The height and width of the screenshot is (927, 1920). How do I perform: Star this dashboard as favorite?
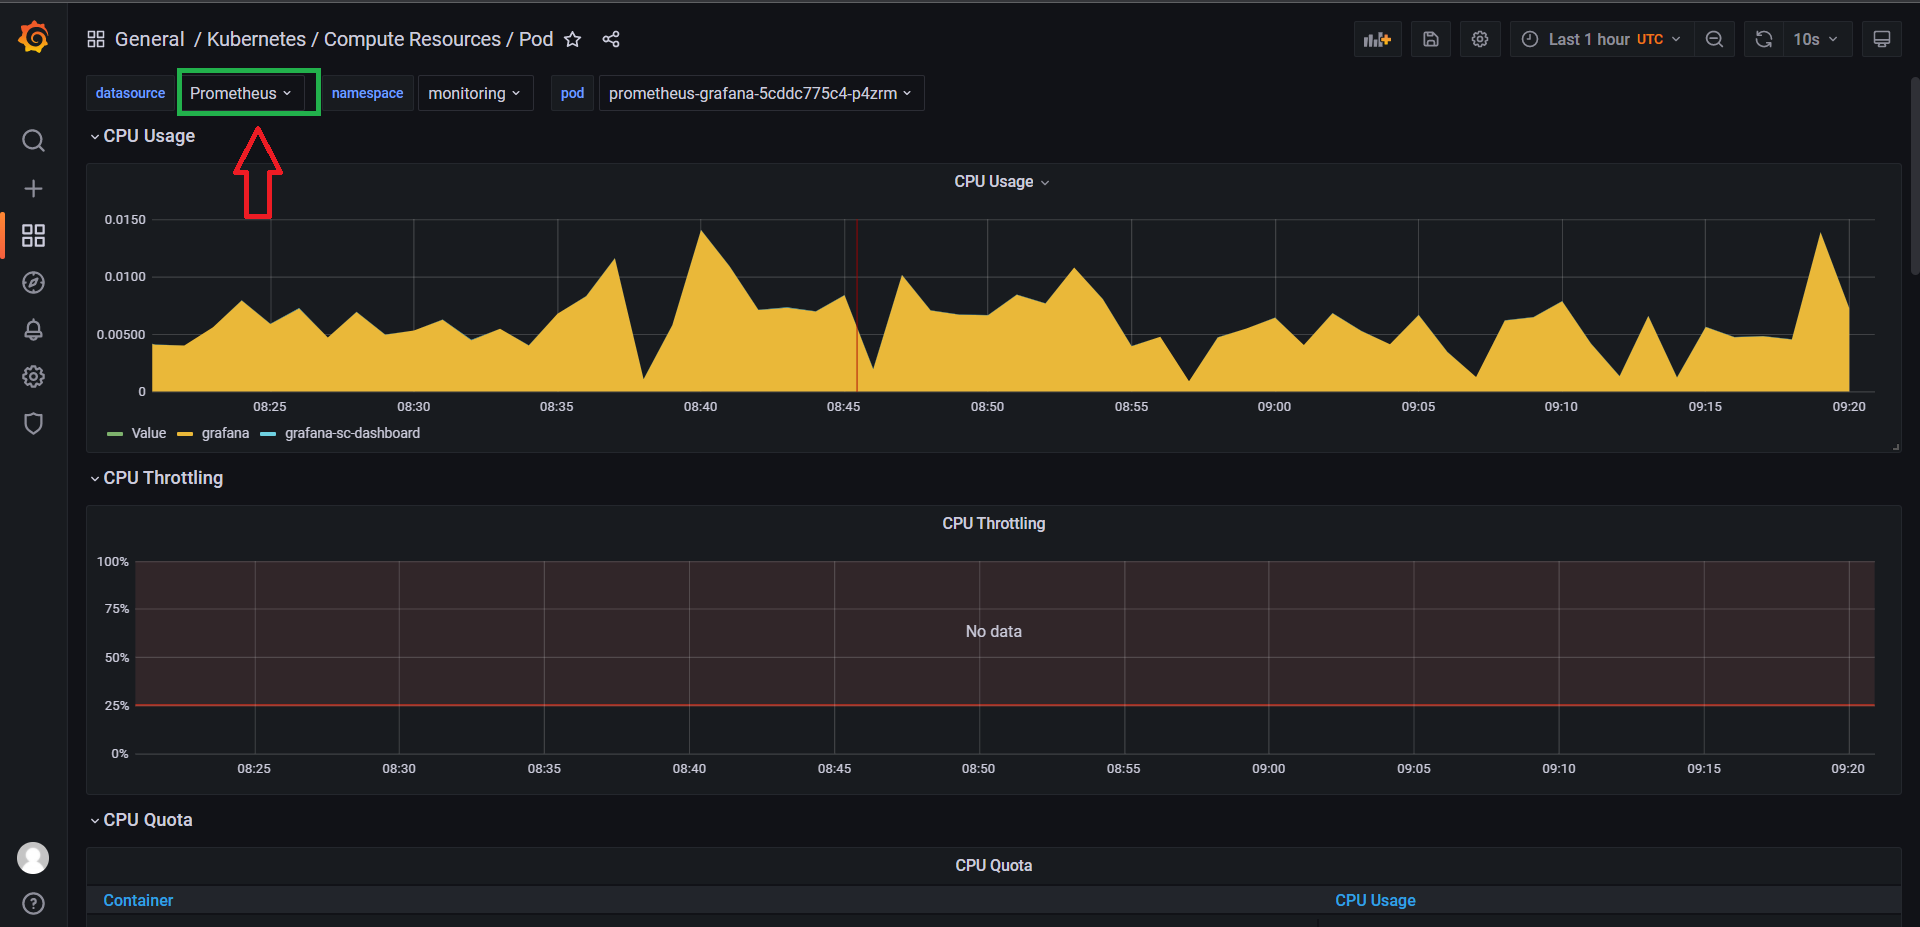(572, 39)
